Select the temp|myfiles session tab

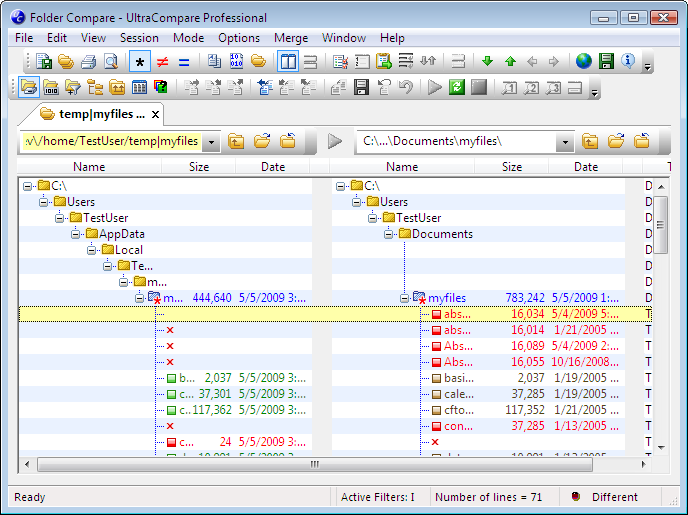(93, 114)
